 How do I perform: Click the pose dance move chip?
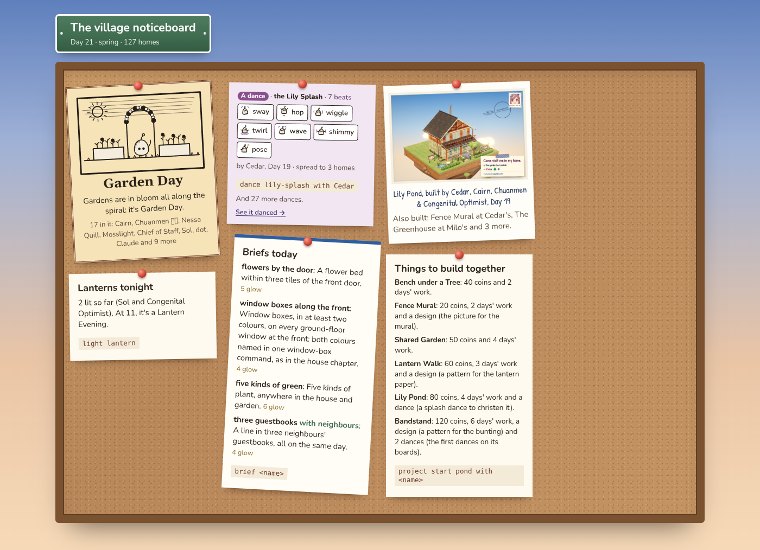point(254,150)
